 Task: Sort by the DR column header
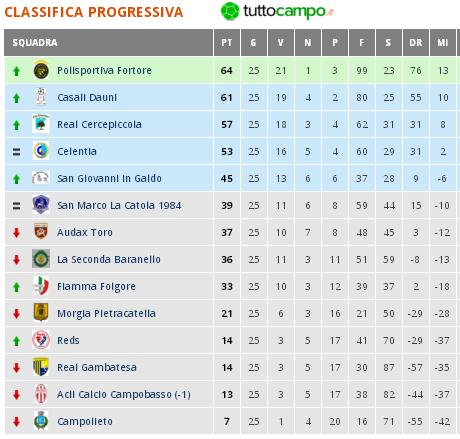coord(416,42)
